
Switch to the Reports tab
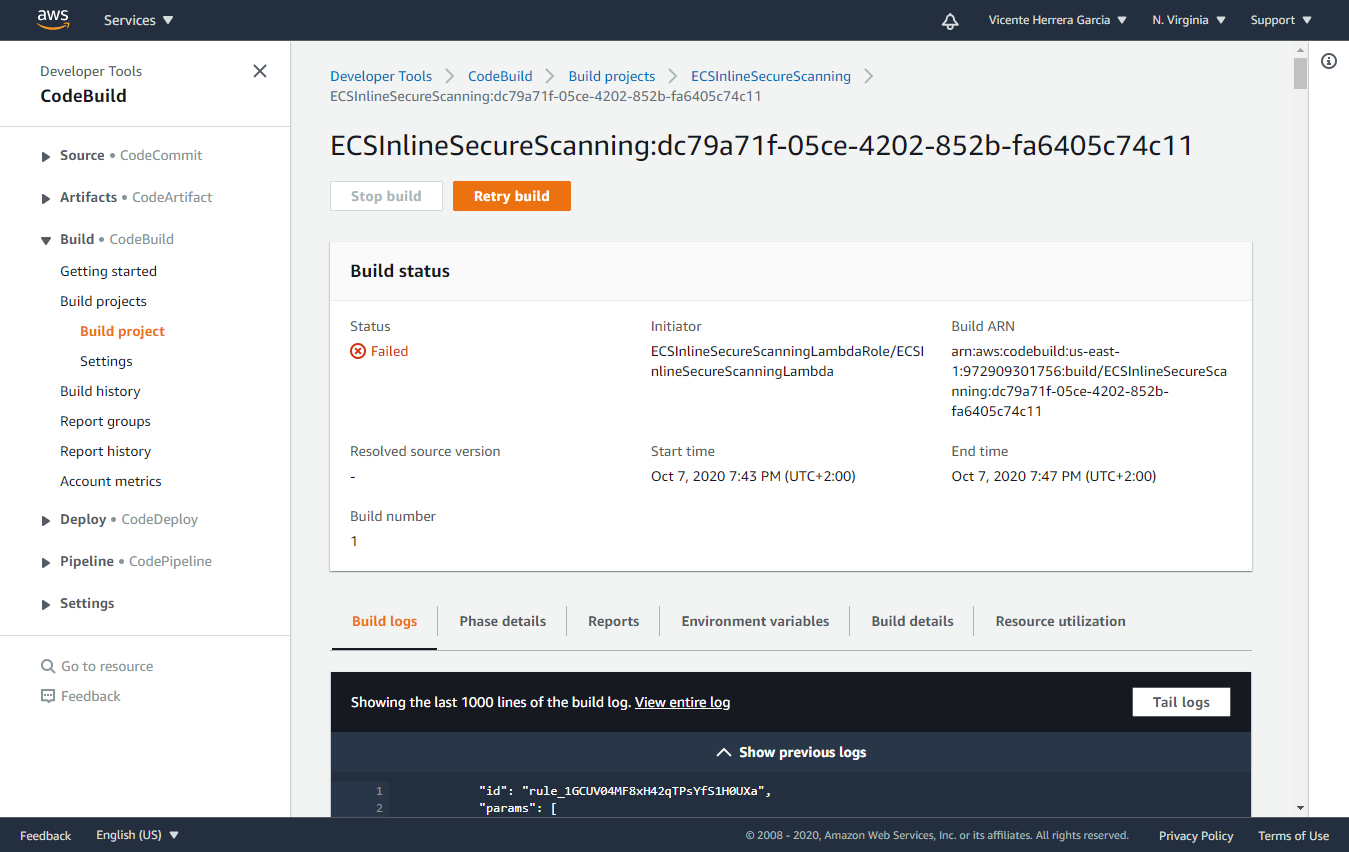pyautogui.click(x=613, y=621)
